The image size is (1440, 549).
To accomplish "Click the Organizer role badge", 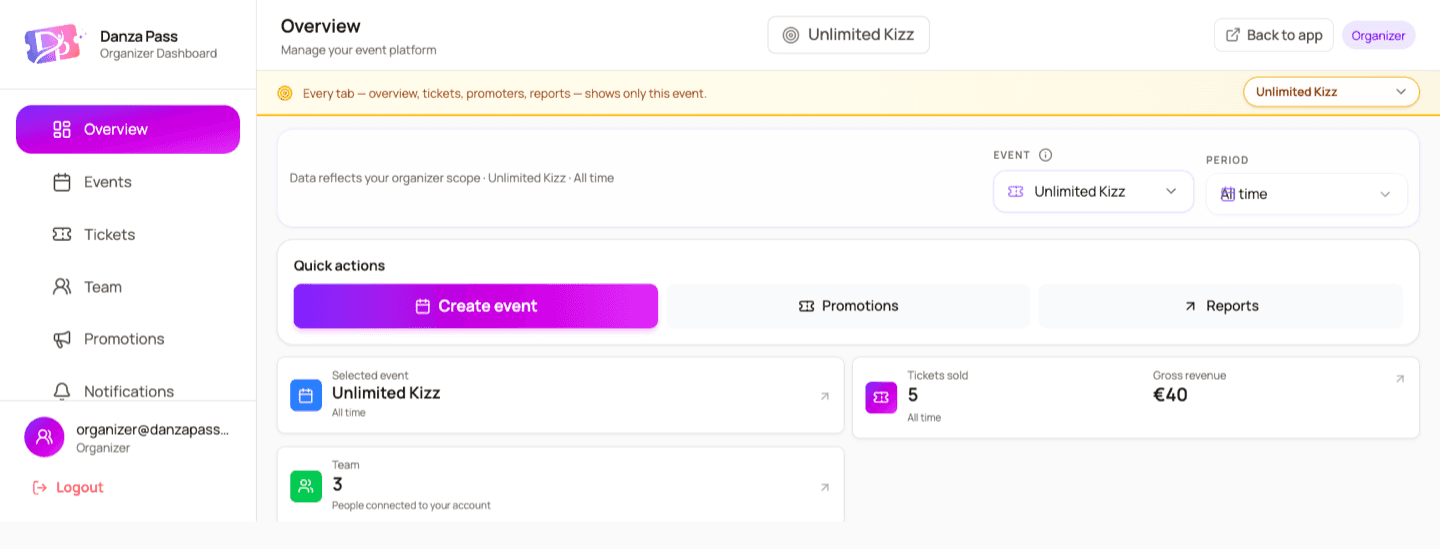I will point(1378,35).
